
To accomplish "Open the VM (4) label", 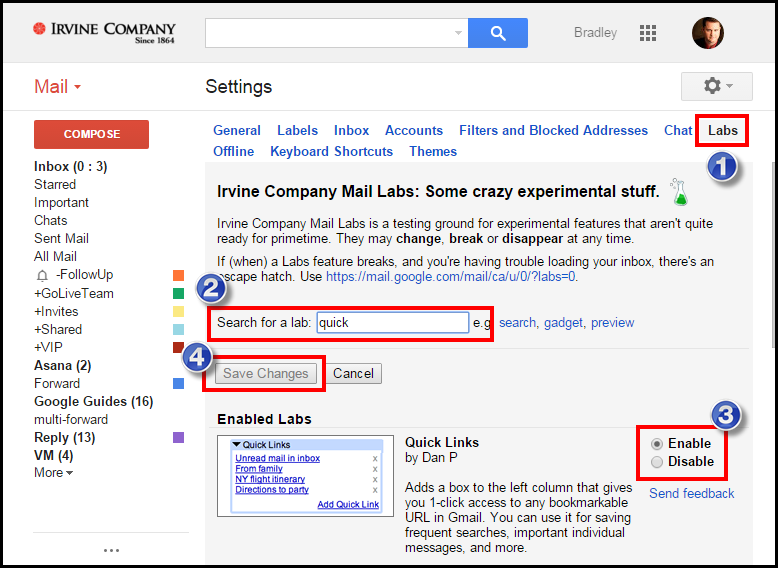I will [x=54, y=455].
